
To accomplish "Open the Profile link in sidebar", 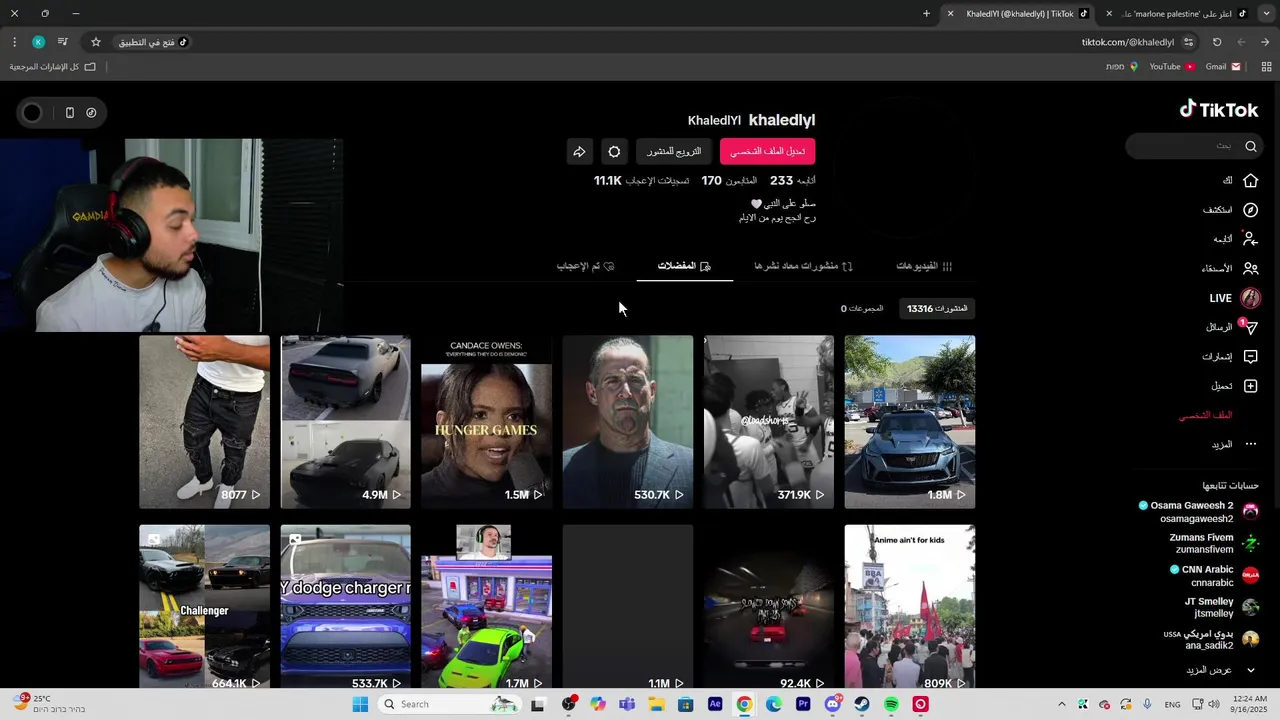I will point(1205,415).
